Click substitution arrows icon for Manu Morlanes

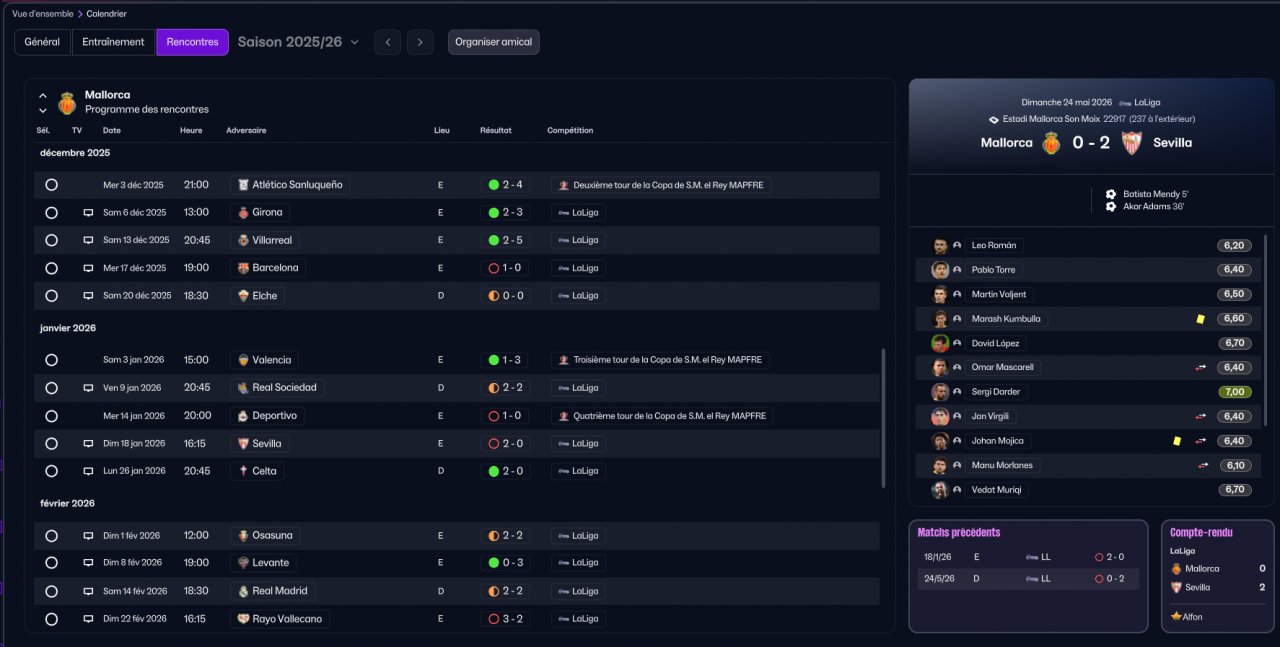(1204, 465)
